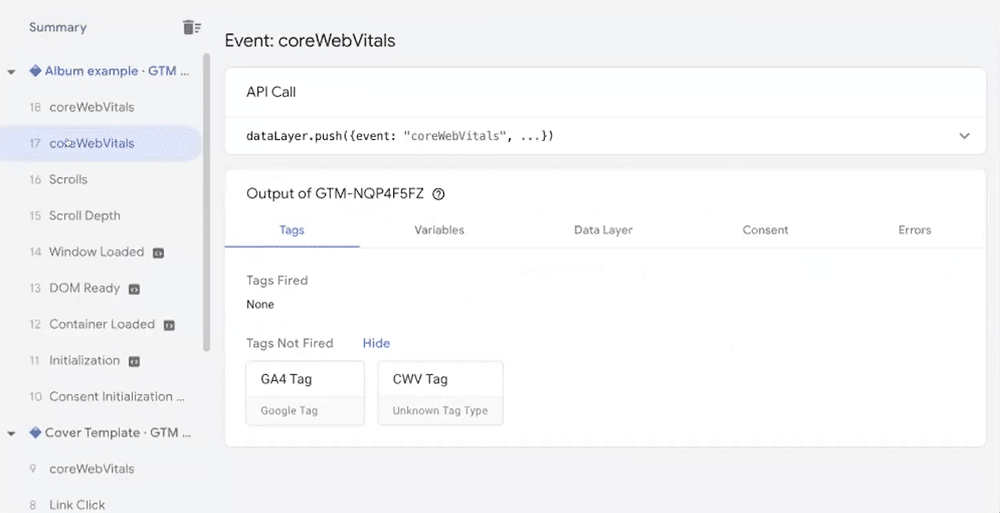This screenshot has height=513, width=1000.
Task: Select event 11 Initialization
Action: [x=101, y=361]
